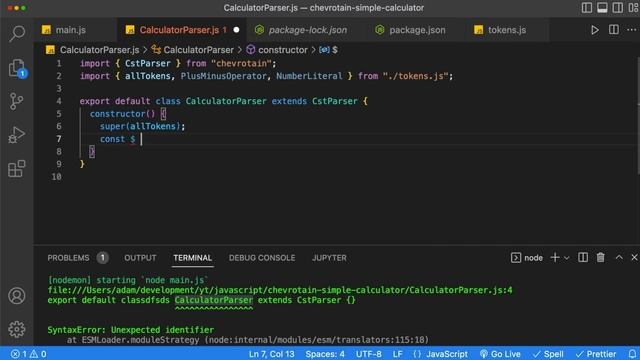Open editor More Actions menu

[631, 30]
